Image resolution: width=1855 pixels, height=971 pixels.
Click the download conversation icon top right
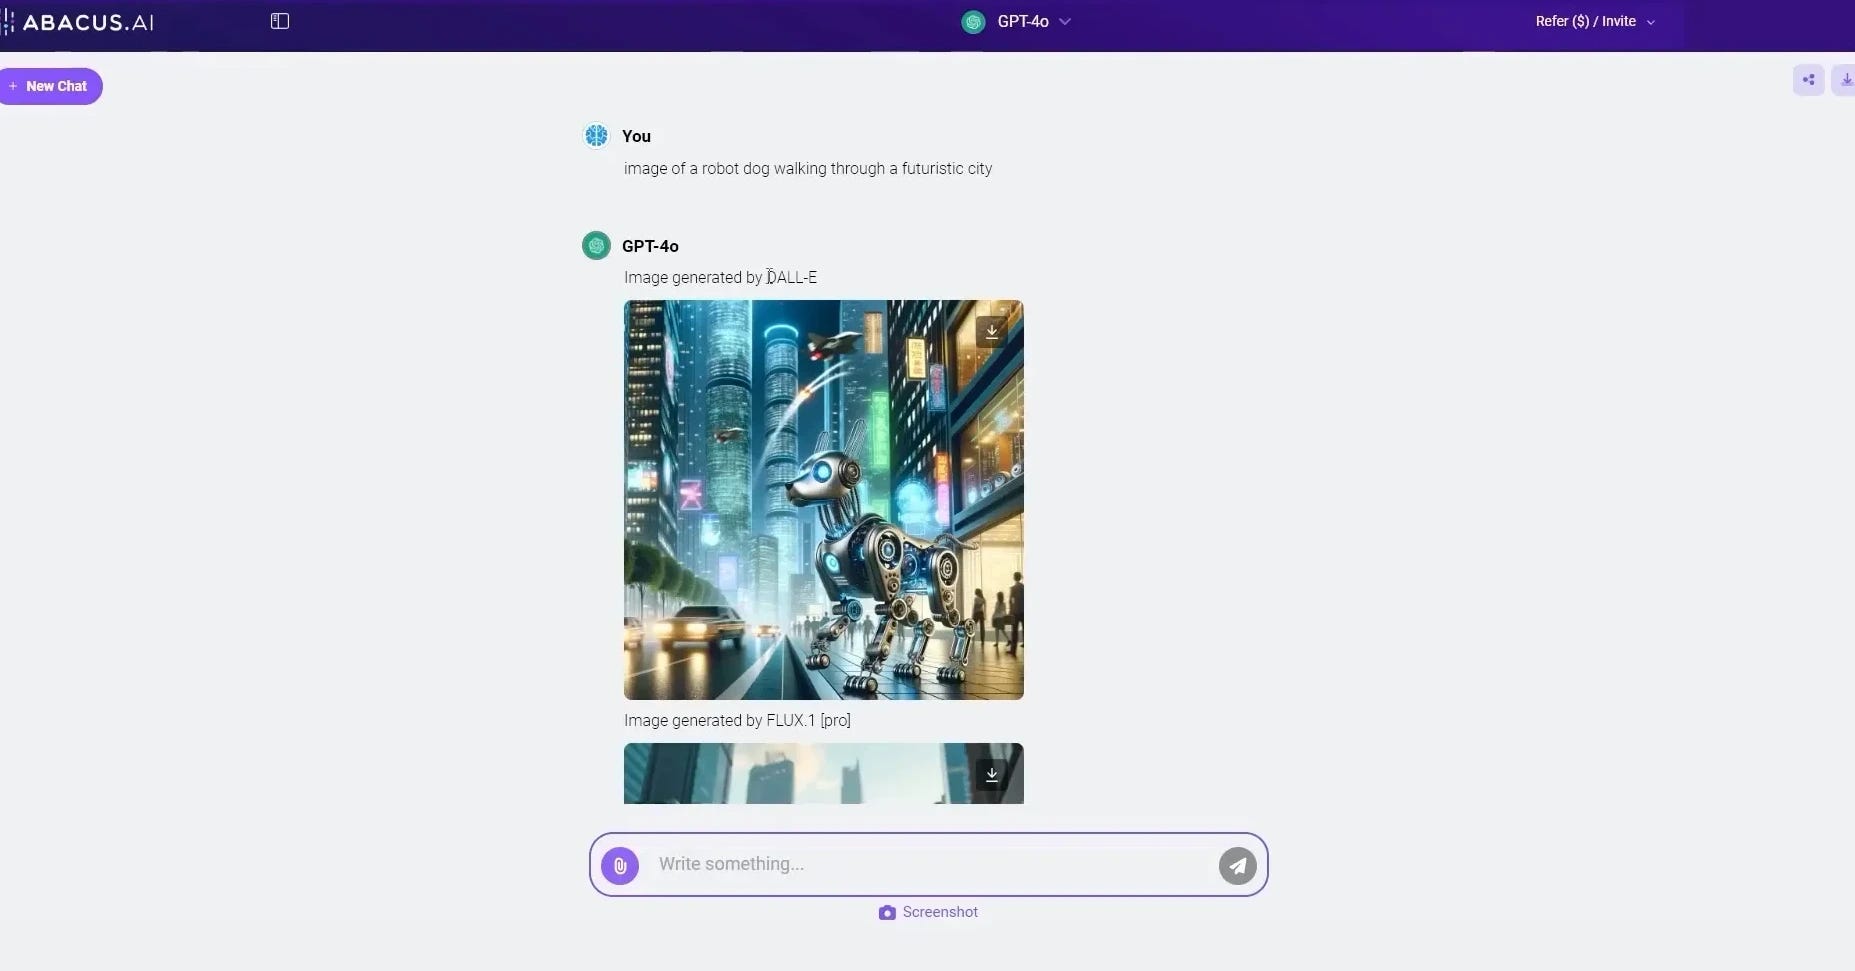1846,79
